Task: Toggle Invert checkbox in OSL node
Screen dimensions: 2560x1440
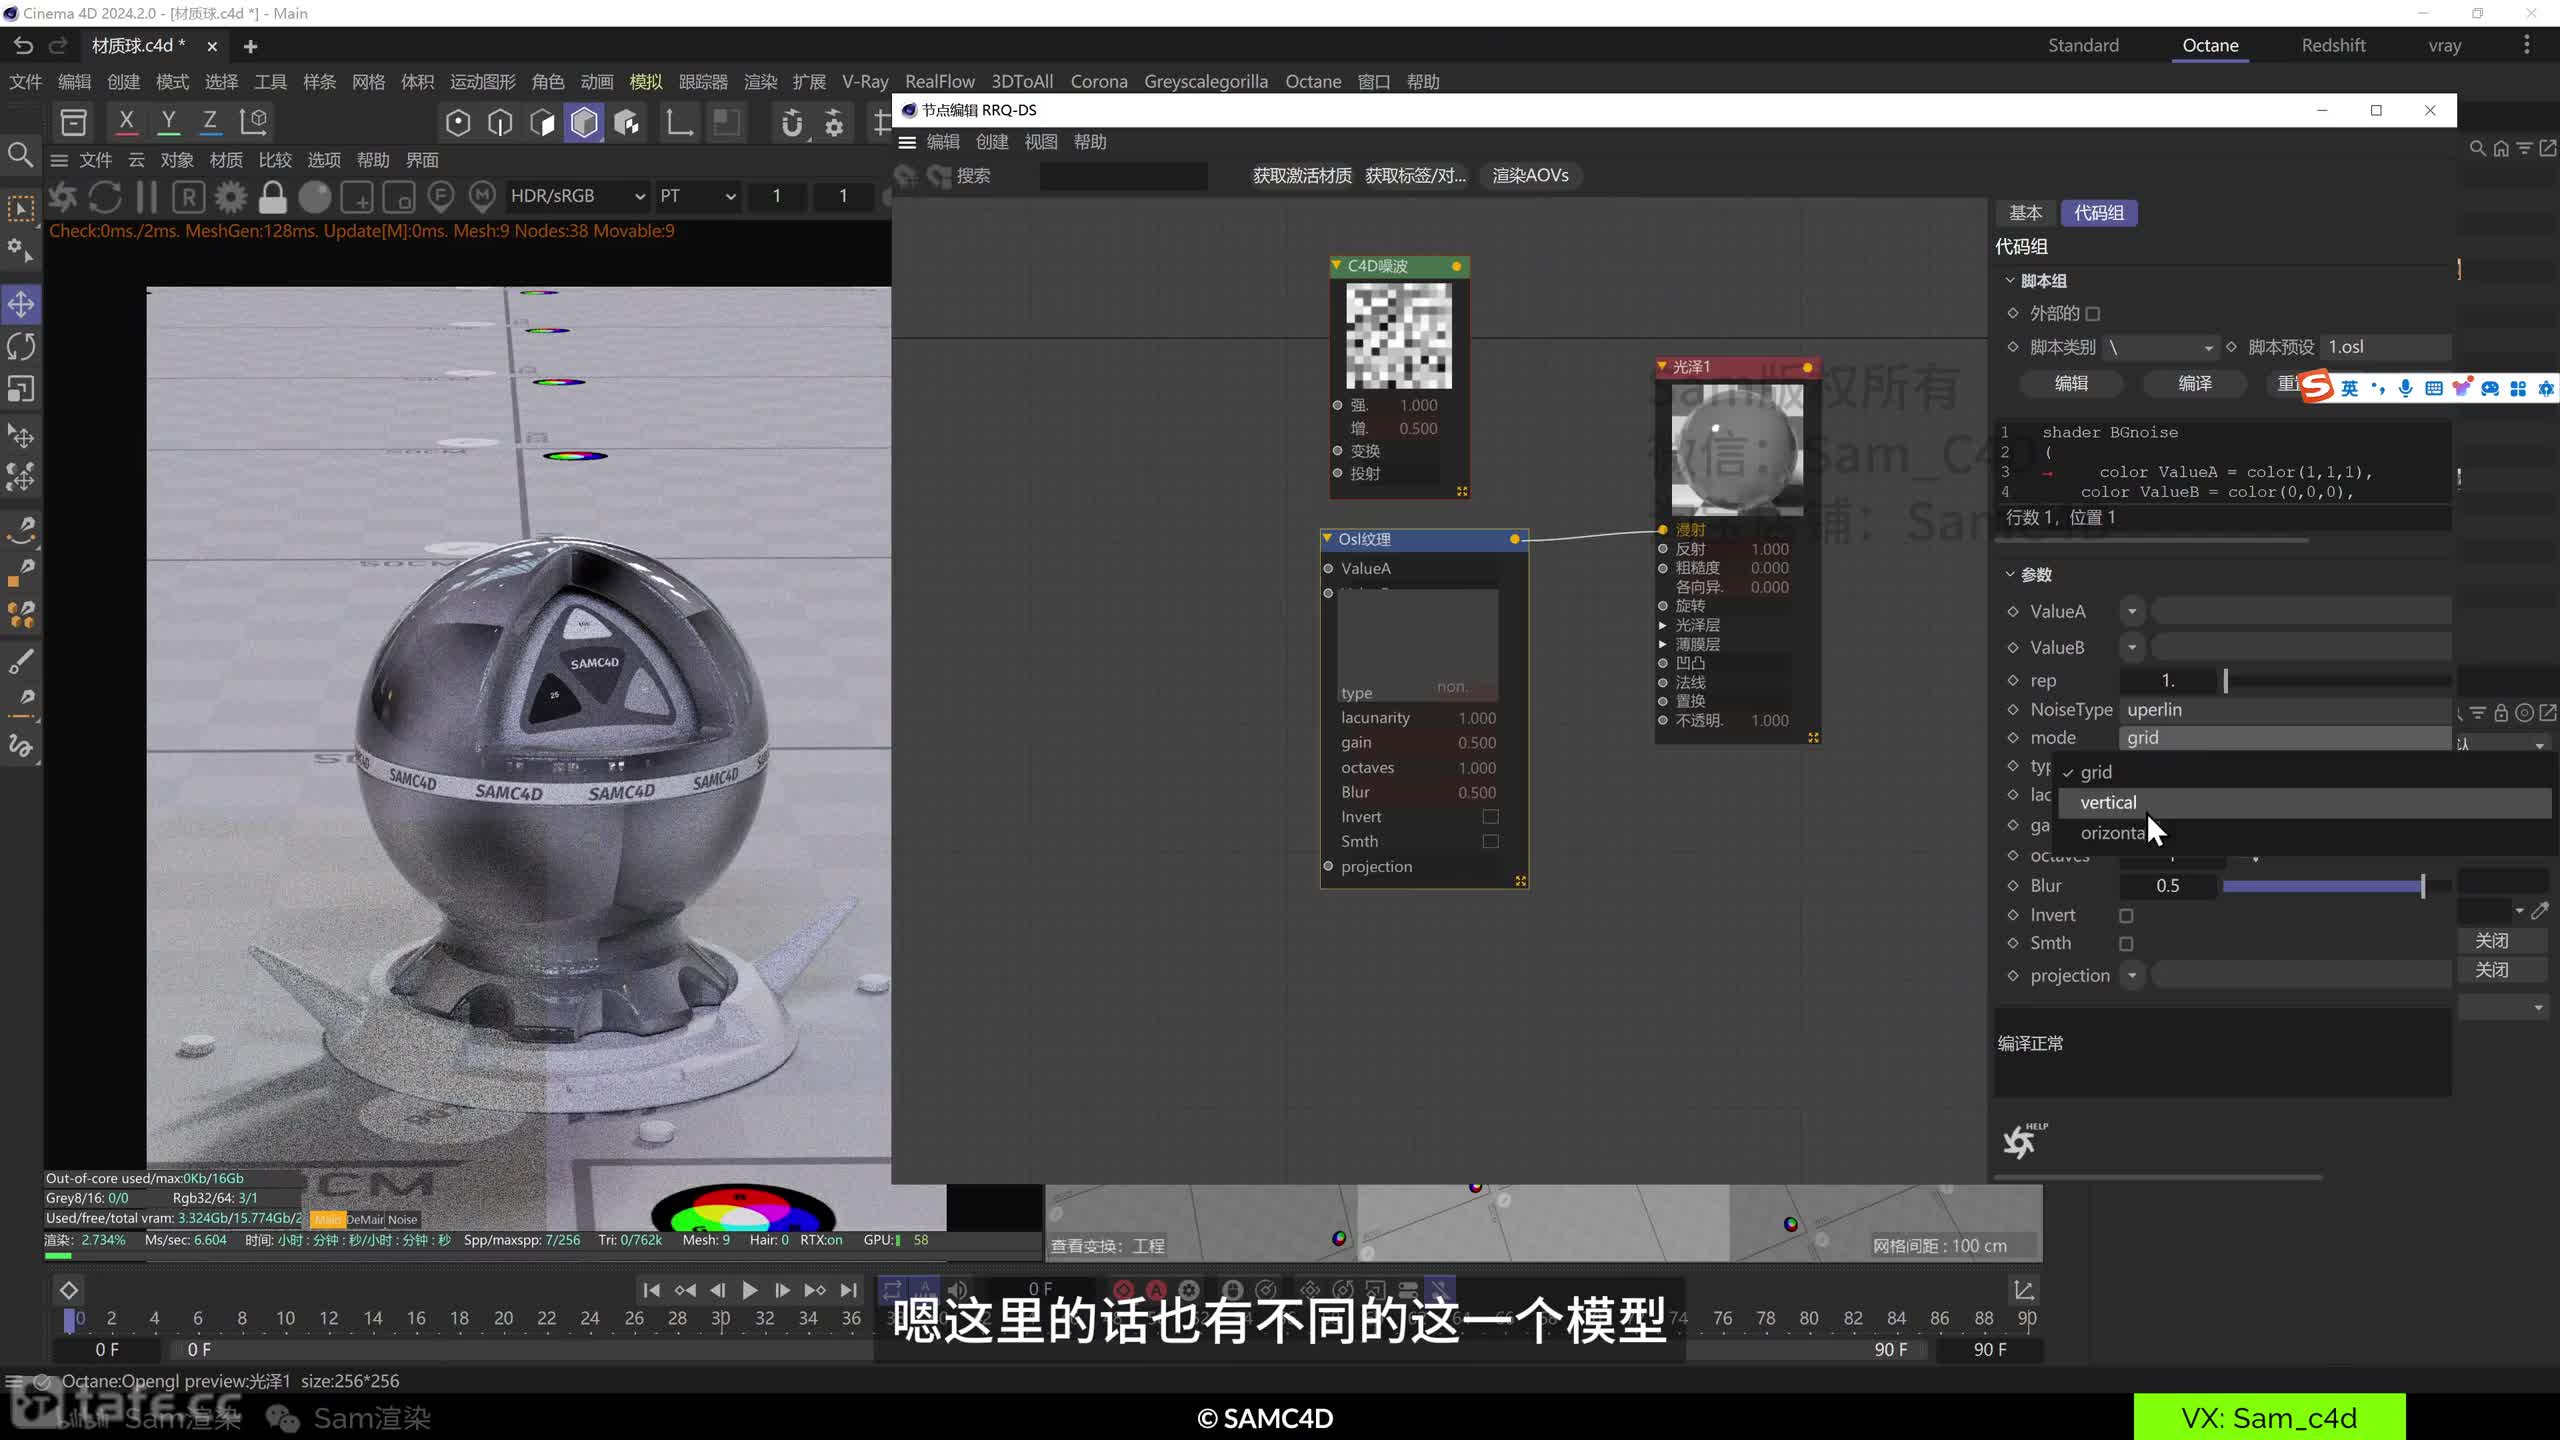Action: pyautogui.click(x=1491, y=816)
